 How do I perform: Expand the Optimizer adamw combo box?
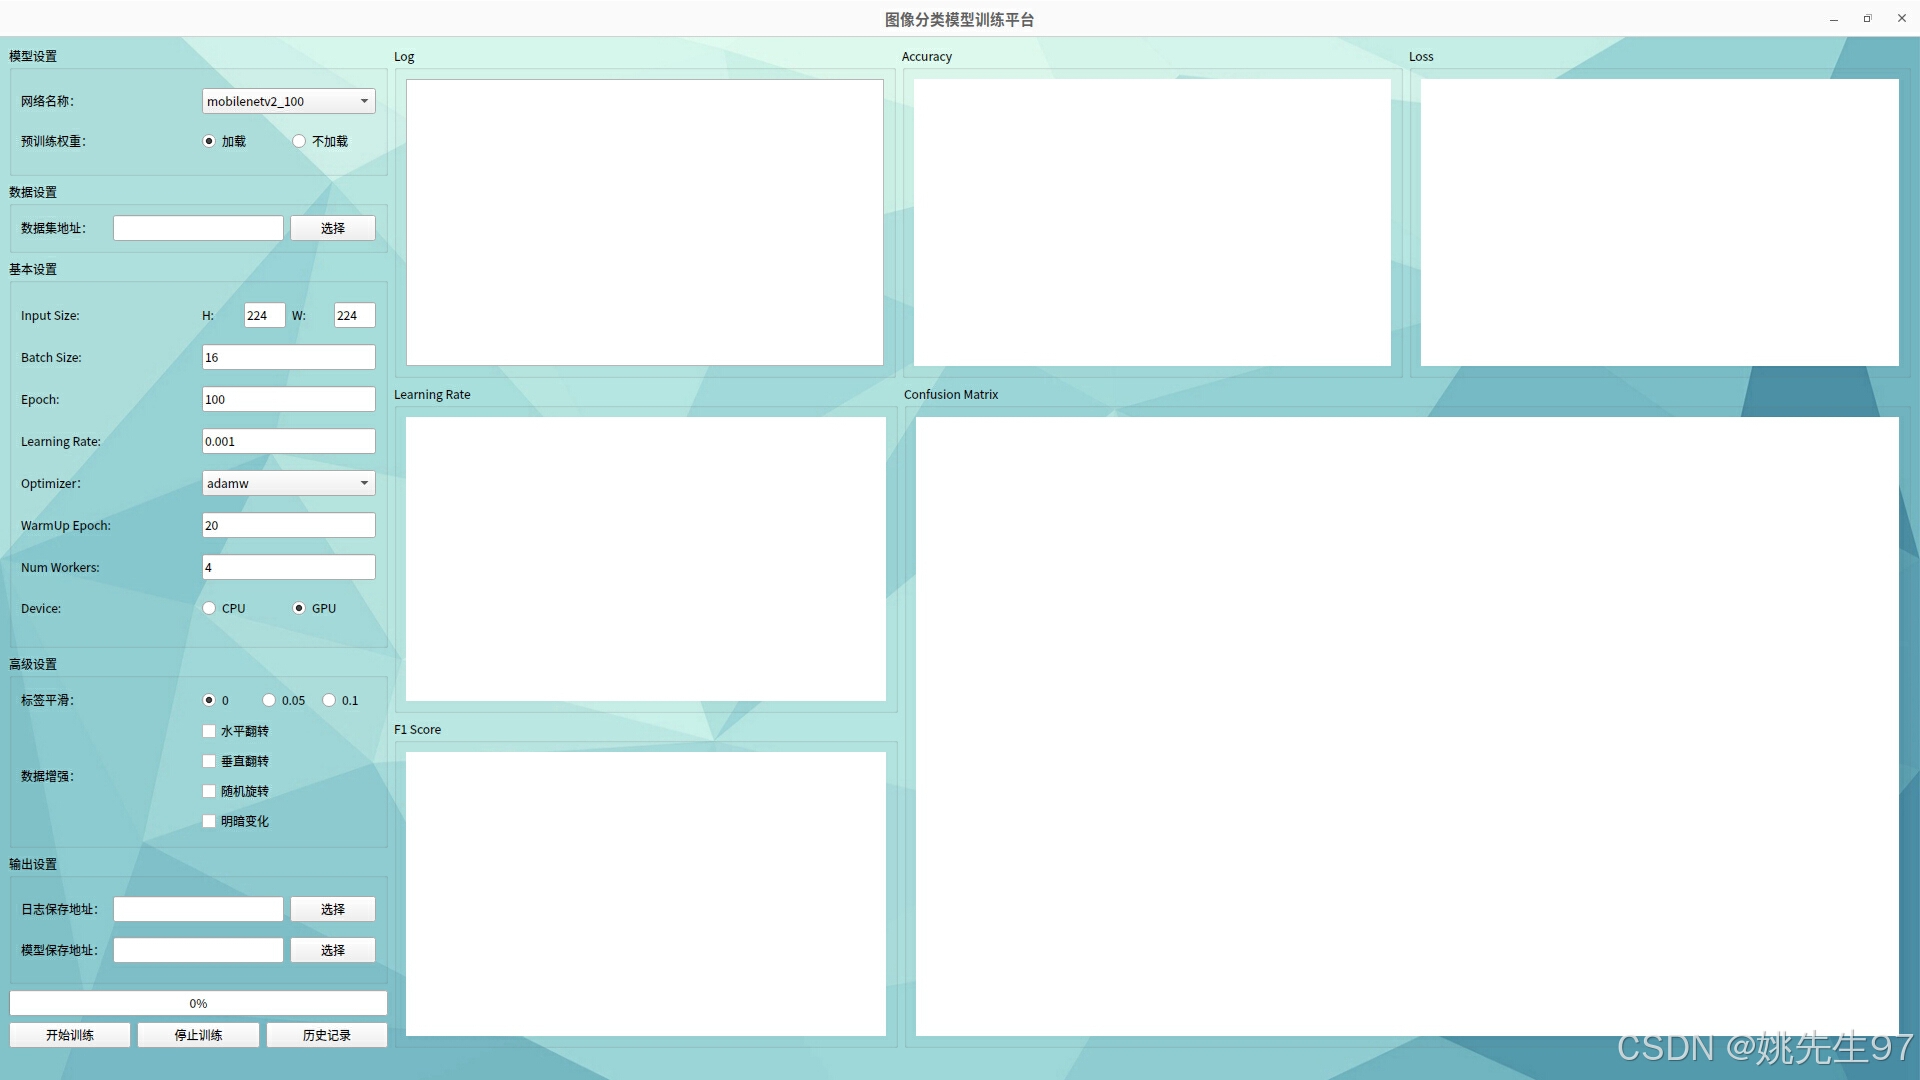click(288, 483)
